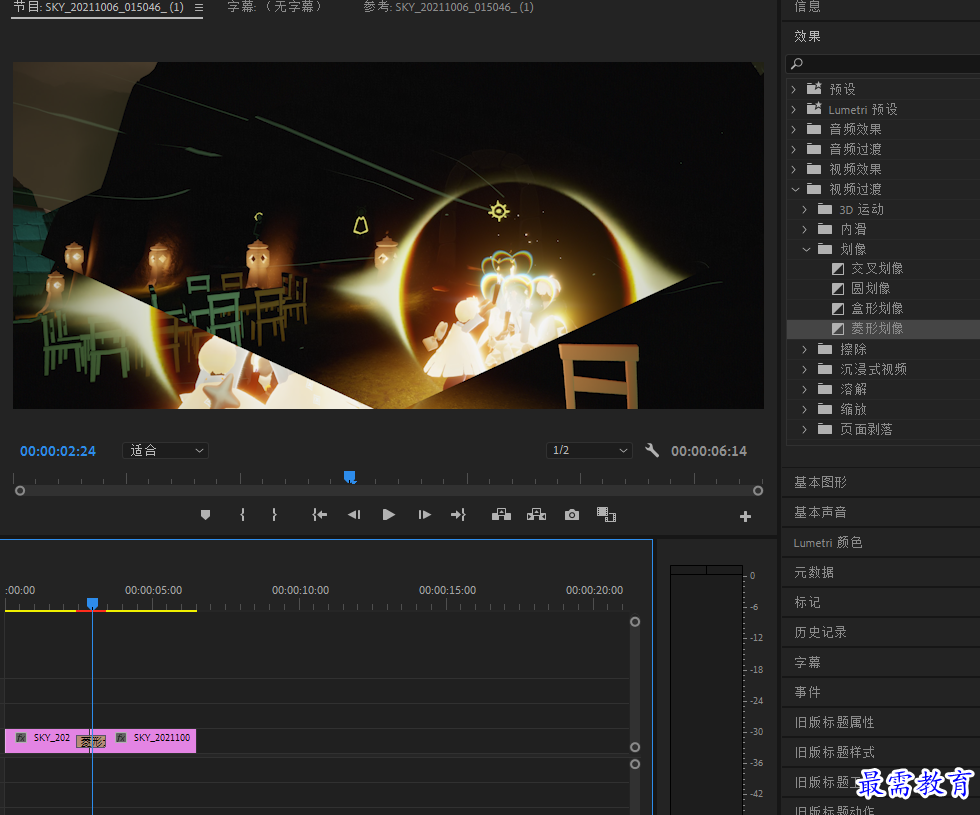The height and width of the screenshot is (815, 980).
Task: Open the 事件 panel
Action: tap(807, 692)
